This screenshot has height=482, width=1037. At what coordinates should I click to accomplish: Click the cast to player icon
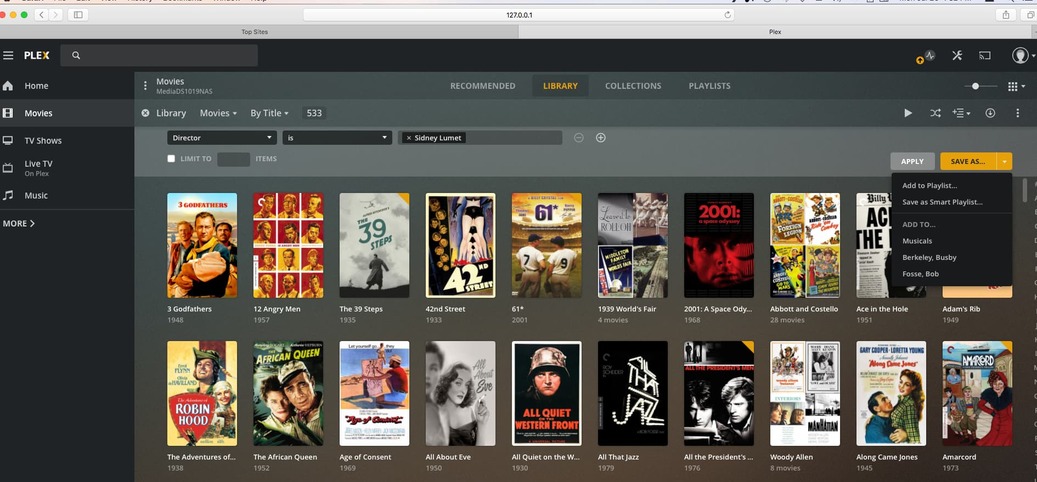click(x=985, y=56)
